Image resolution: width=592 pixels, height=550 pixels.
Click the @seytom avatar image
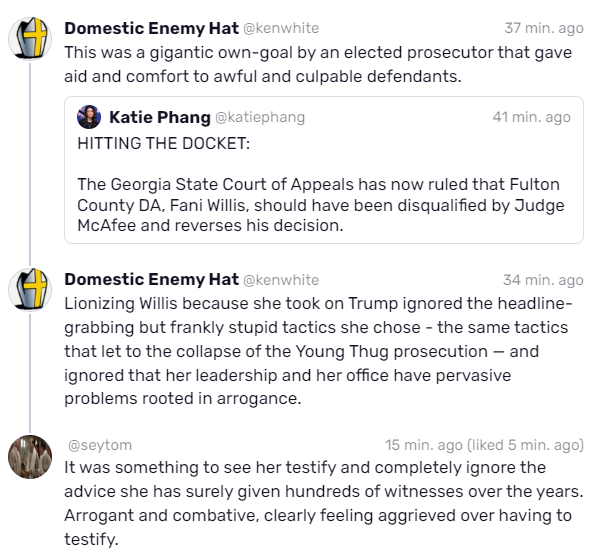tap(30, 457)
